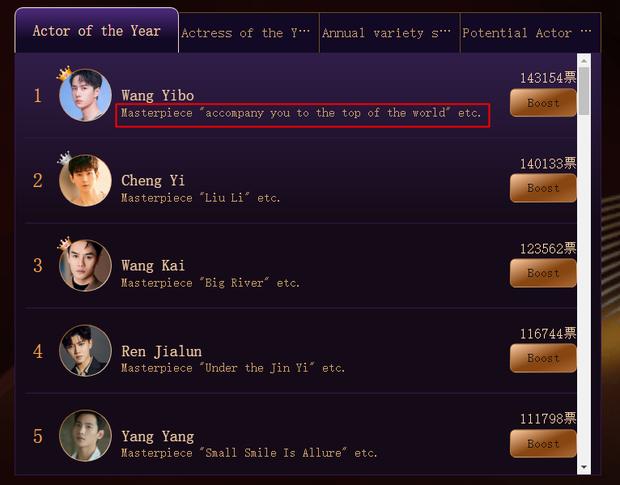Click the gold crown on first-place avatar
Viewport: 620px width, 485px height.
64,74
